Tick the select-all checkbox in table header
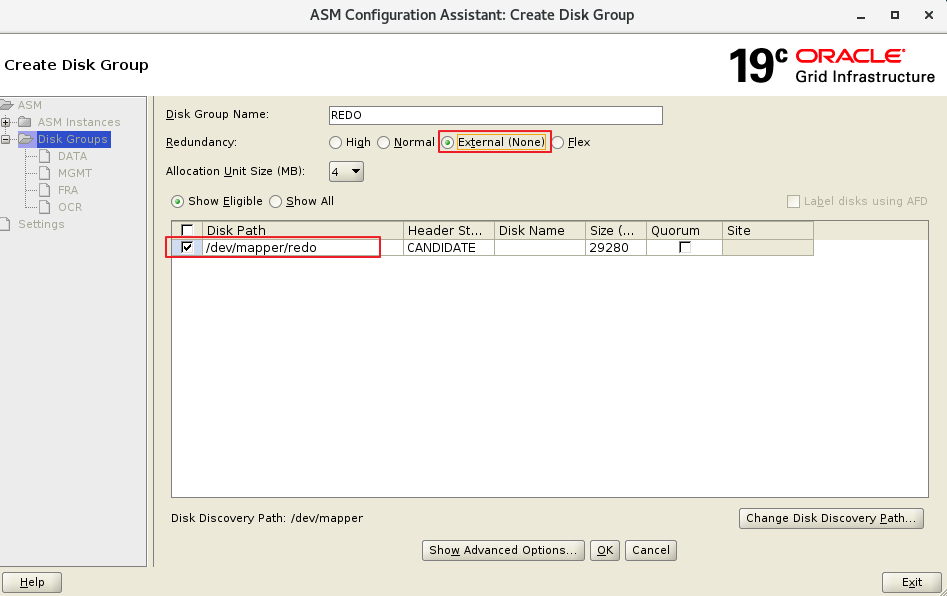 pos(187,230)
